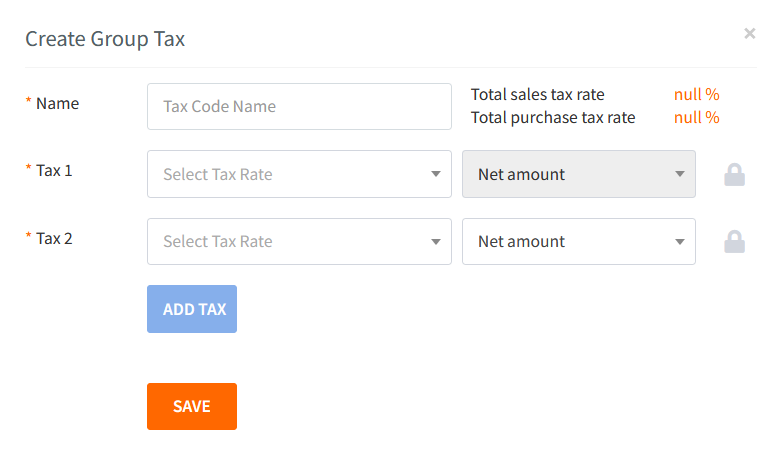The width and height of the screenshot is (782, 453).
Task: Click the Total sales tax rate value
Action: click(696, 95)
